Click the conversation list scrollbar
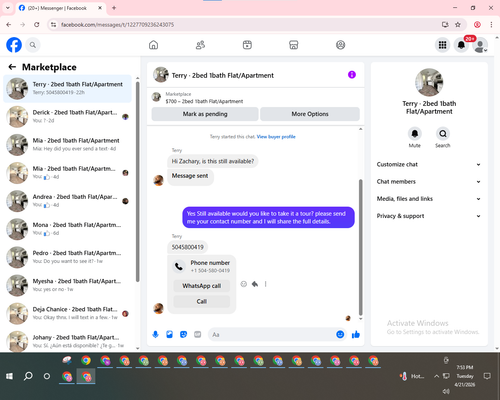 137,182
